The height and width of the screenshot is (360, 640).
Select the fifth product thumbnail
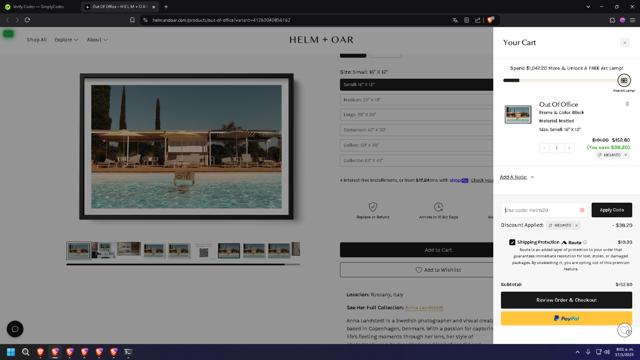179,250
